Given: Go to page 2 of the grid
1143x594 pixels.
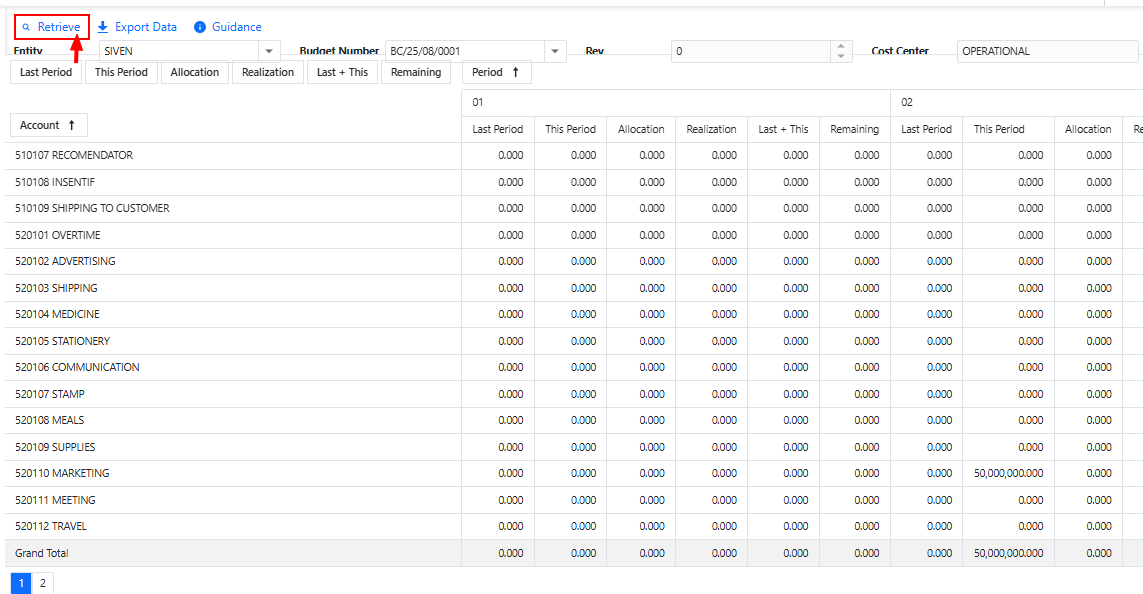Looking at the screenshot, I should 43,583.
